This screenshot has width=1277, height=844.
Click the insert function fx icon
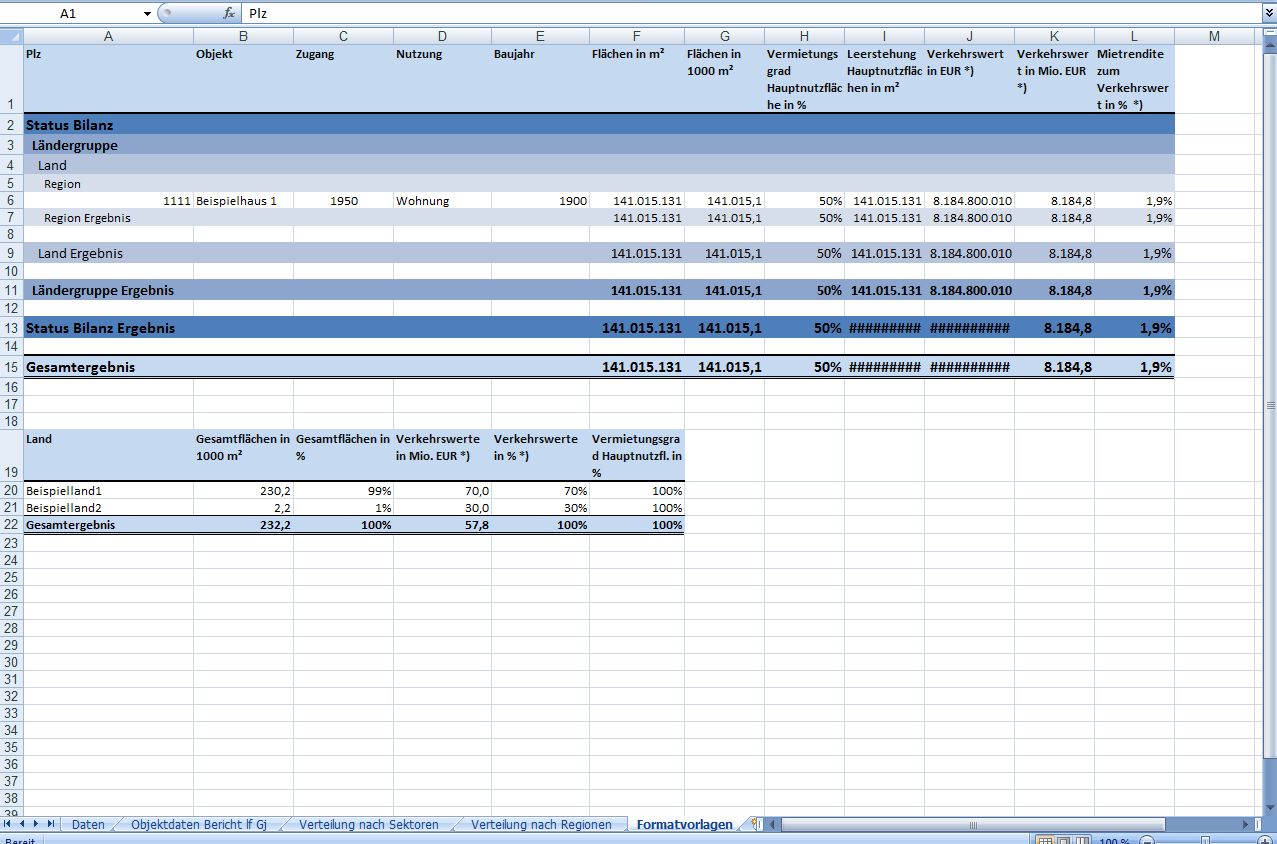point(229,13)
